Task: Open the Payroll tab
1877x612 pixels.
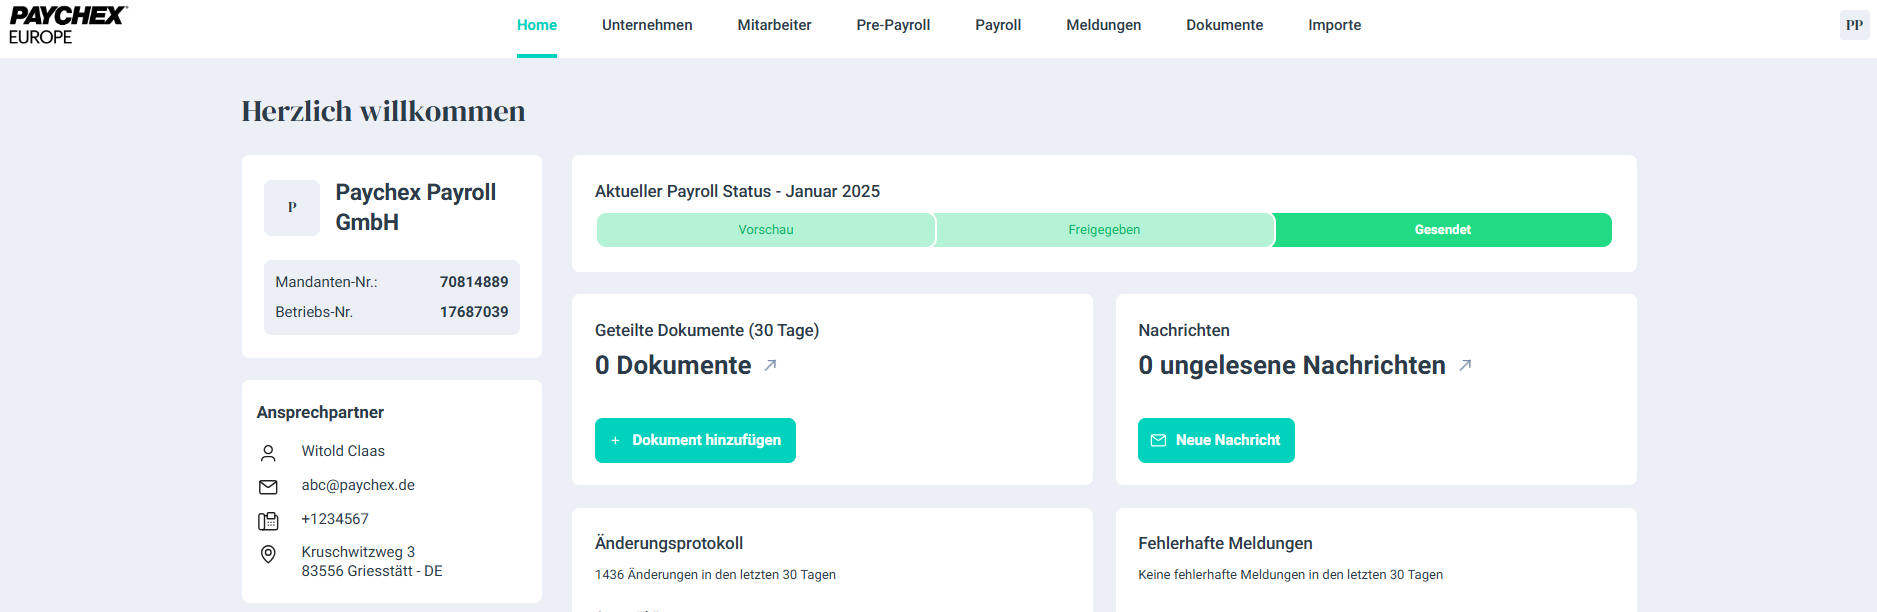Action: 998,25
